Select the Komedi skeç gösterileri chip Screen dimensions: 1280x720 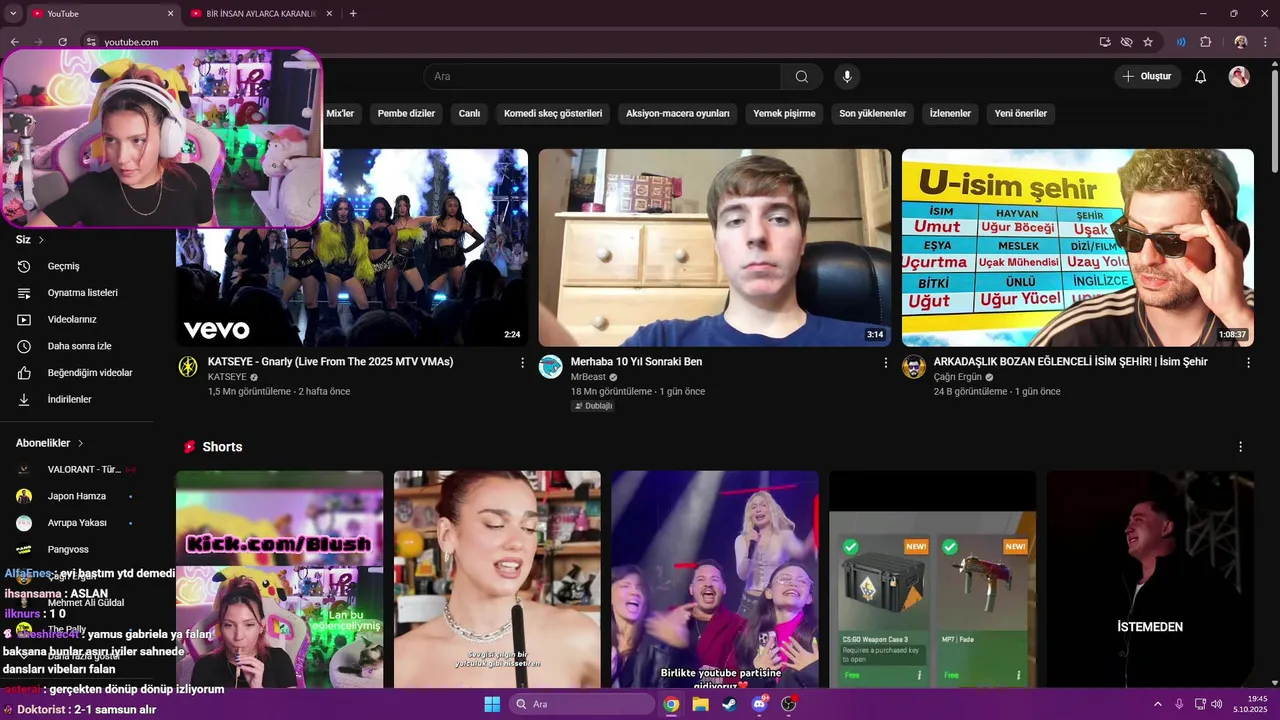[553, 113]
